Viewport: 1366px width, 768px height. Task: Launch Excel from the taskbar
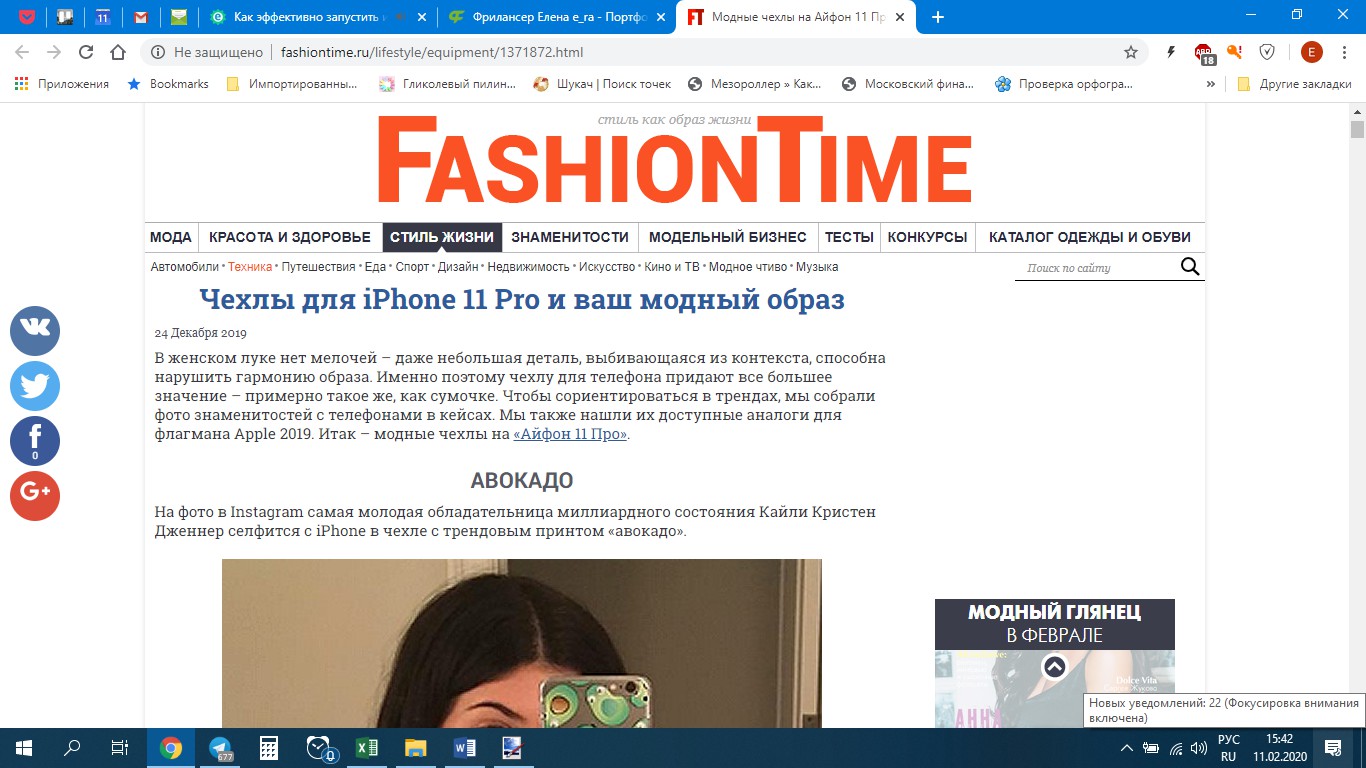(x=367, y=747)
